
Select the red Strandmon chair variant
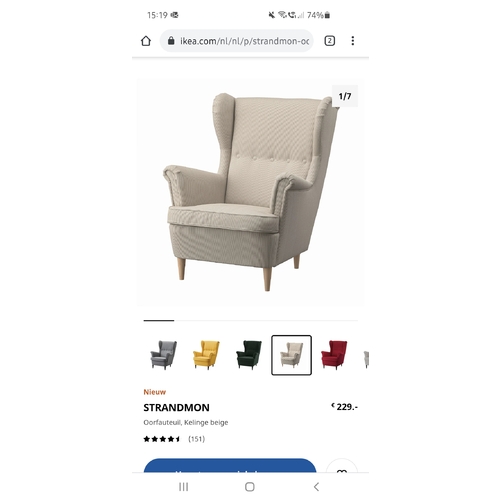[334, 355]
